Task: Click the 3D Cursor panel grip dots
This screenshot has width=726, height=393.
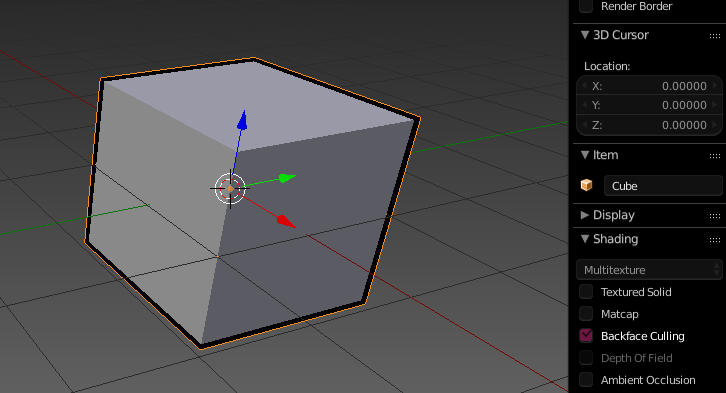Action: click(x=715, y=36)
